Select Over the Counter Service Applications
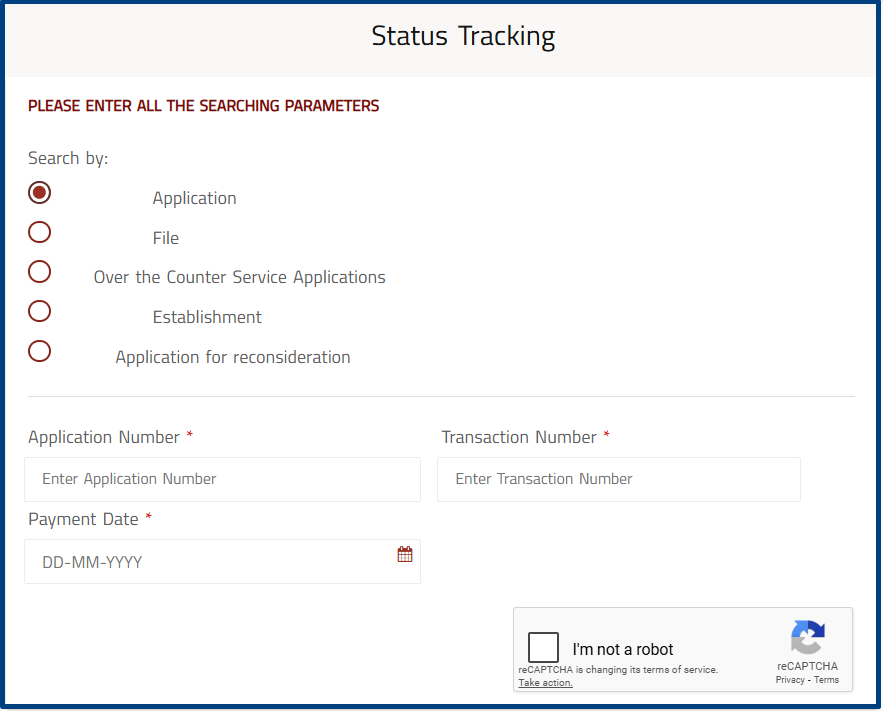Image resolution: width=883 pixels, height=711 pixels. click(39, 271)
